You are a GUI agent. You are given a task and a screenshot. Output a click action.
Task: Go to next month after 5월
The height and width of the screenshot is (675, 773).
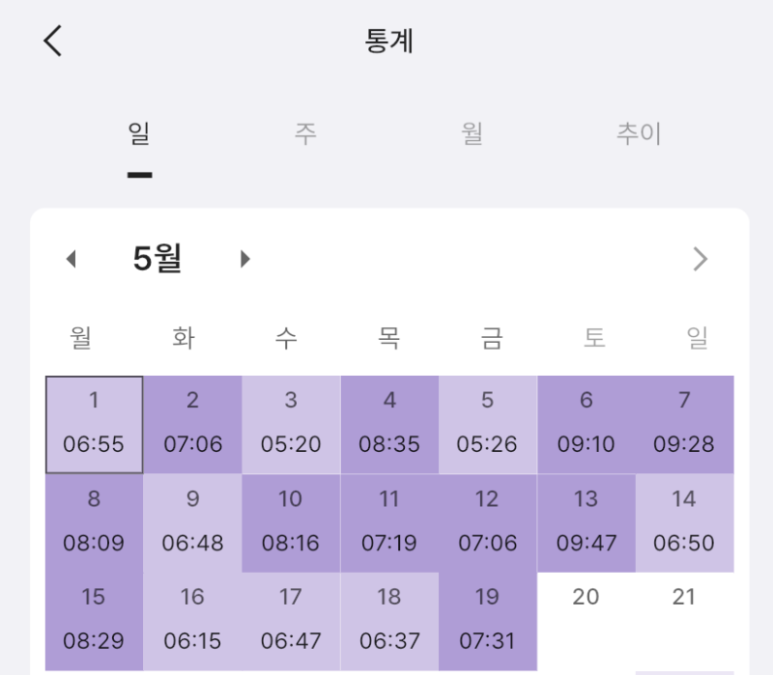point(245,259)
